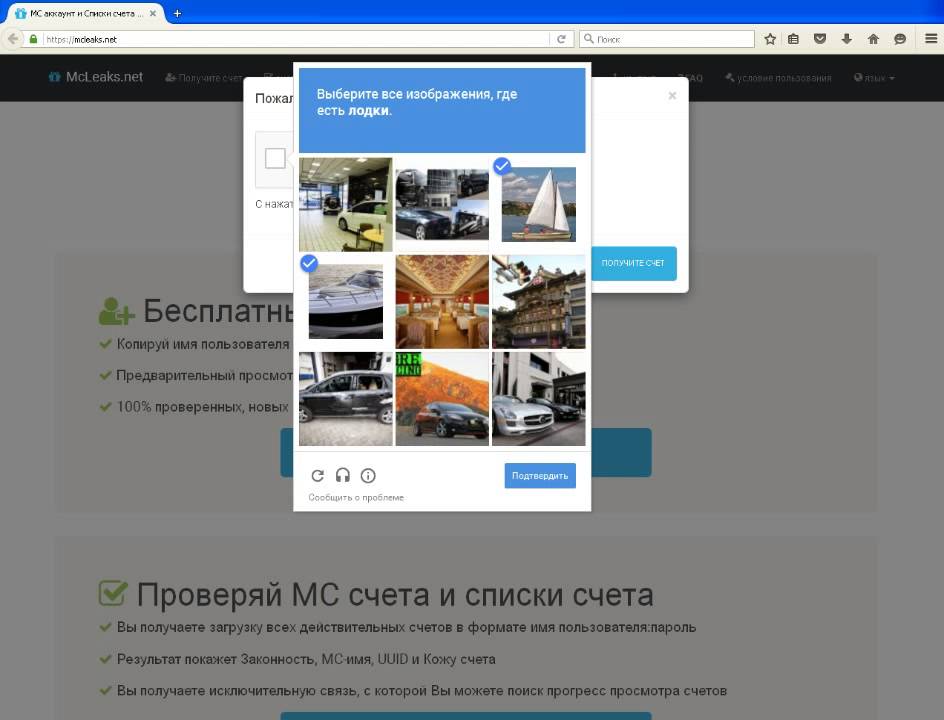Select the damaged black car tile
The image size is (944, 720).
click(346, 399)
